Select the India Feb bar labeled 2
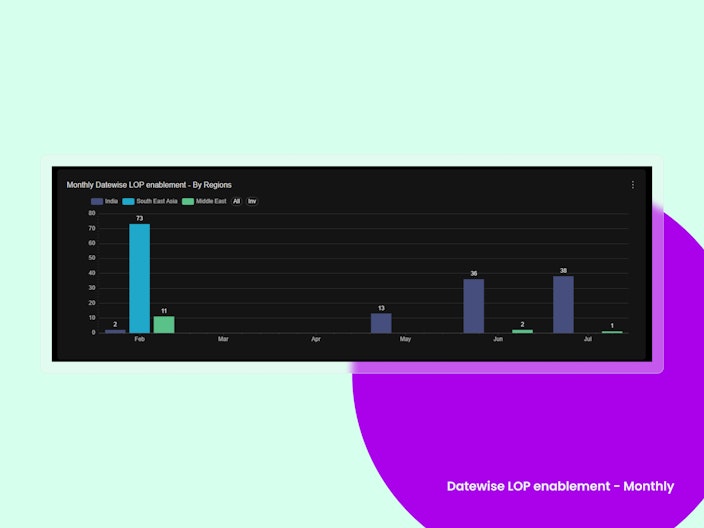The image size is (704, 528). click(x=115, y=331)
